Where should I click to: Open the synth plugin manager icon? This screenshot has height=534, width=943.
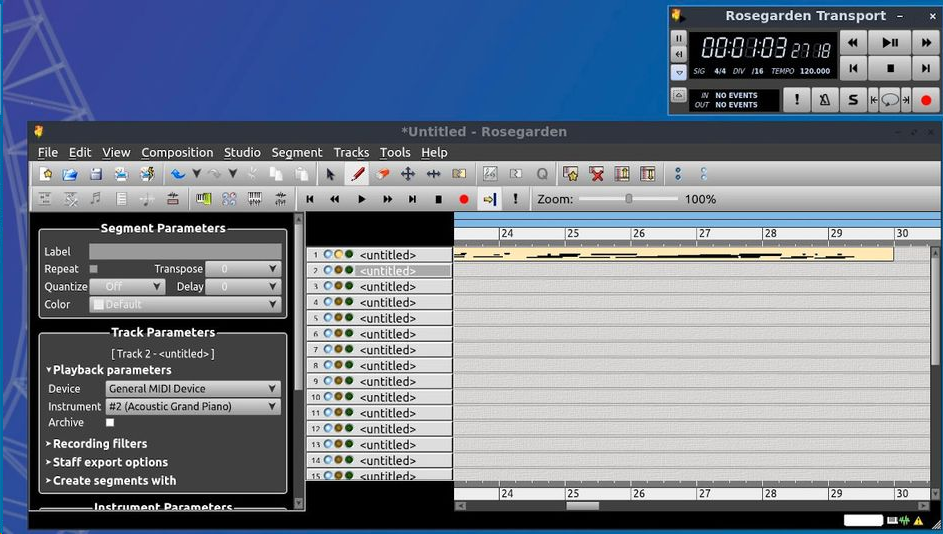pyautogui.click(x=229, y=199)
